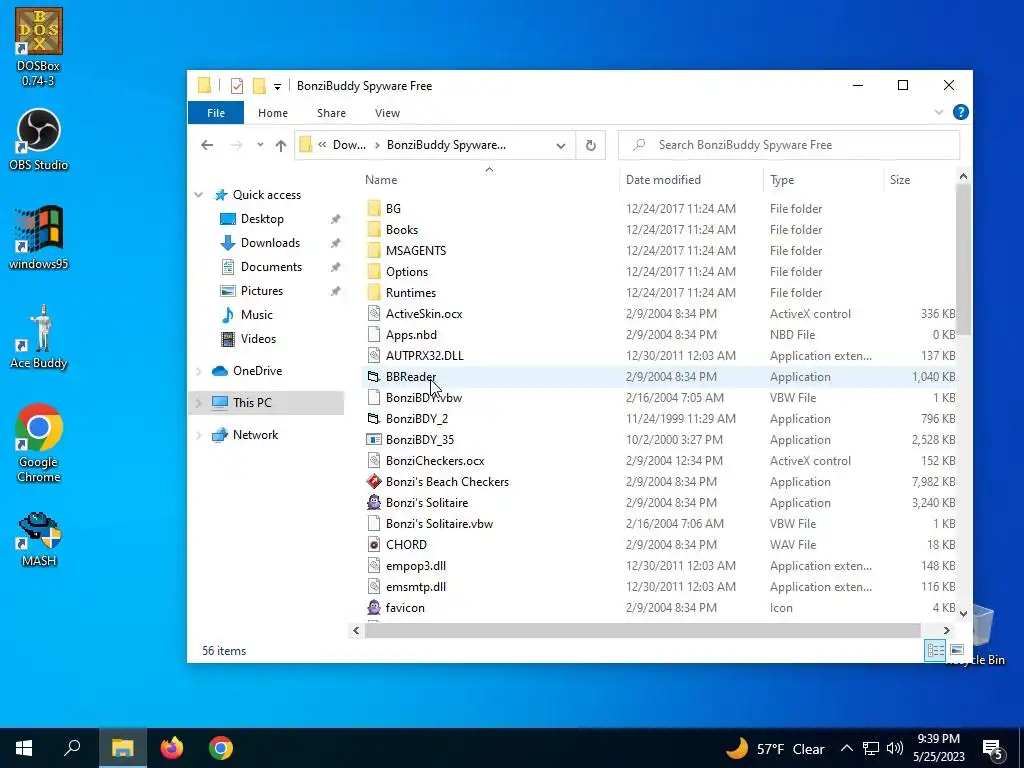Collapse the Quick access tree node
The width and height of the screenshot is (1024, 768).
pyautogui.click(x=199, y=195)
